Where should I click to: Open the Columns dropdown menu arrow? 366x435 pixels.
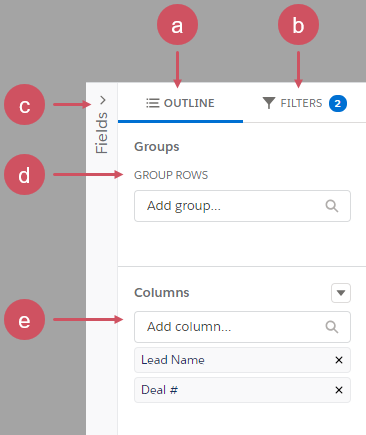tap(341, 293)
